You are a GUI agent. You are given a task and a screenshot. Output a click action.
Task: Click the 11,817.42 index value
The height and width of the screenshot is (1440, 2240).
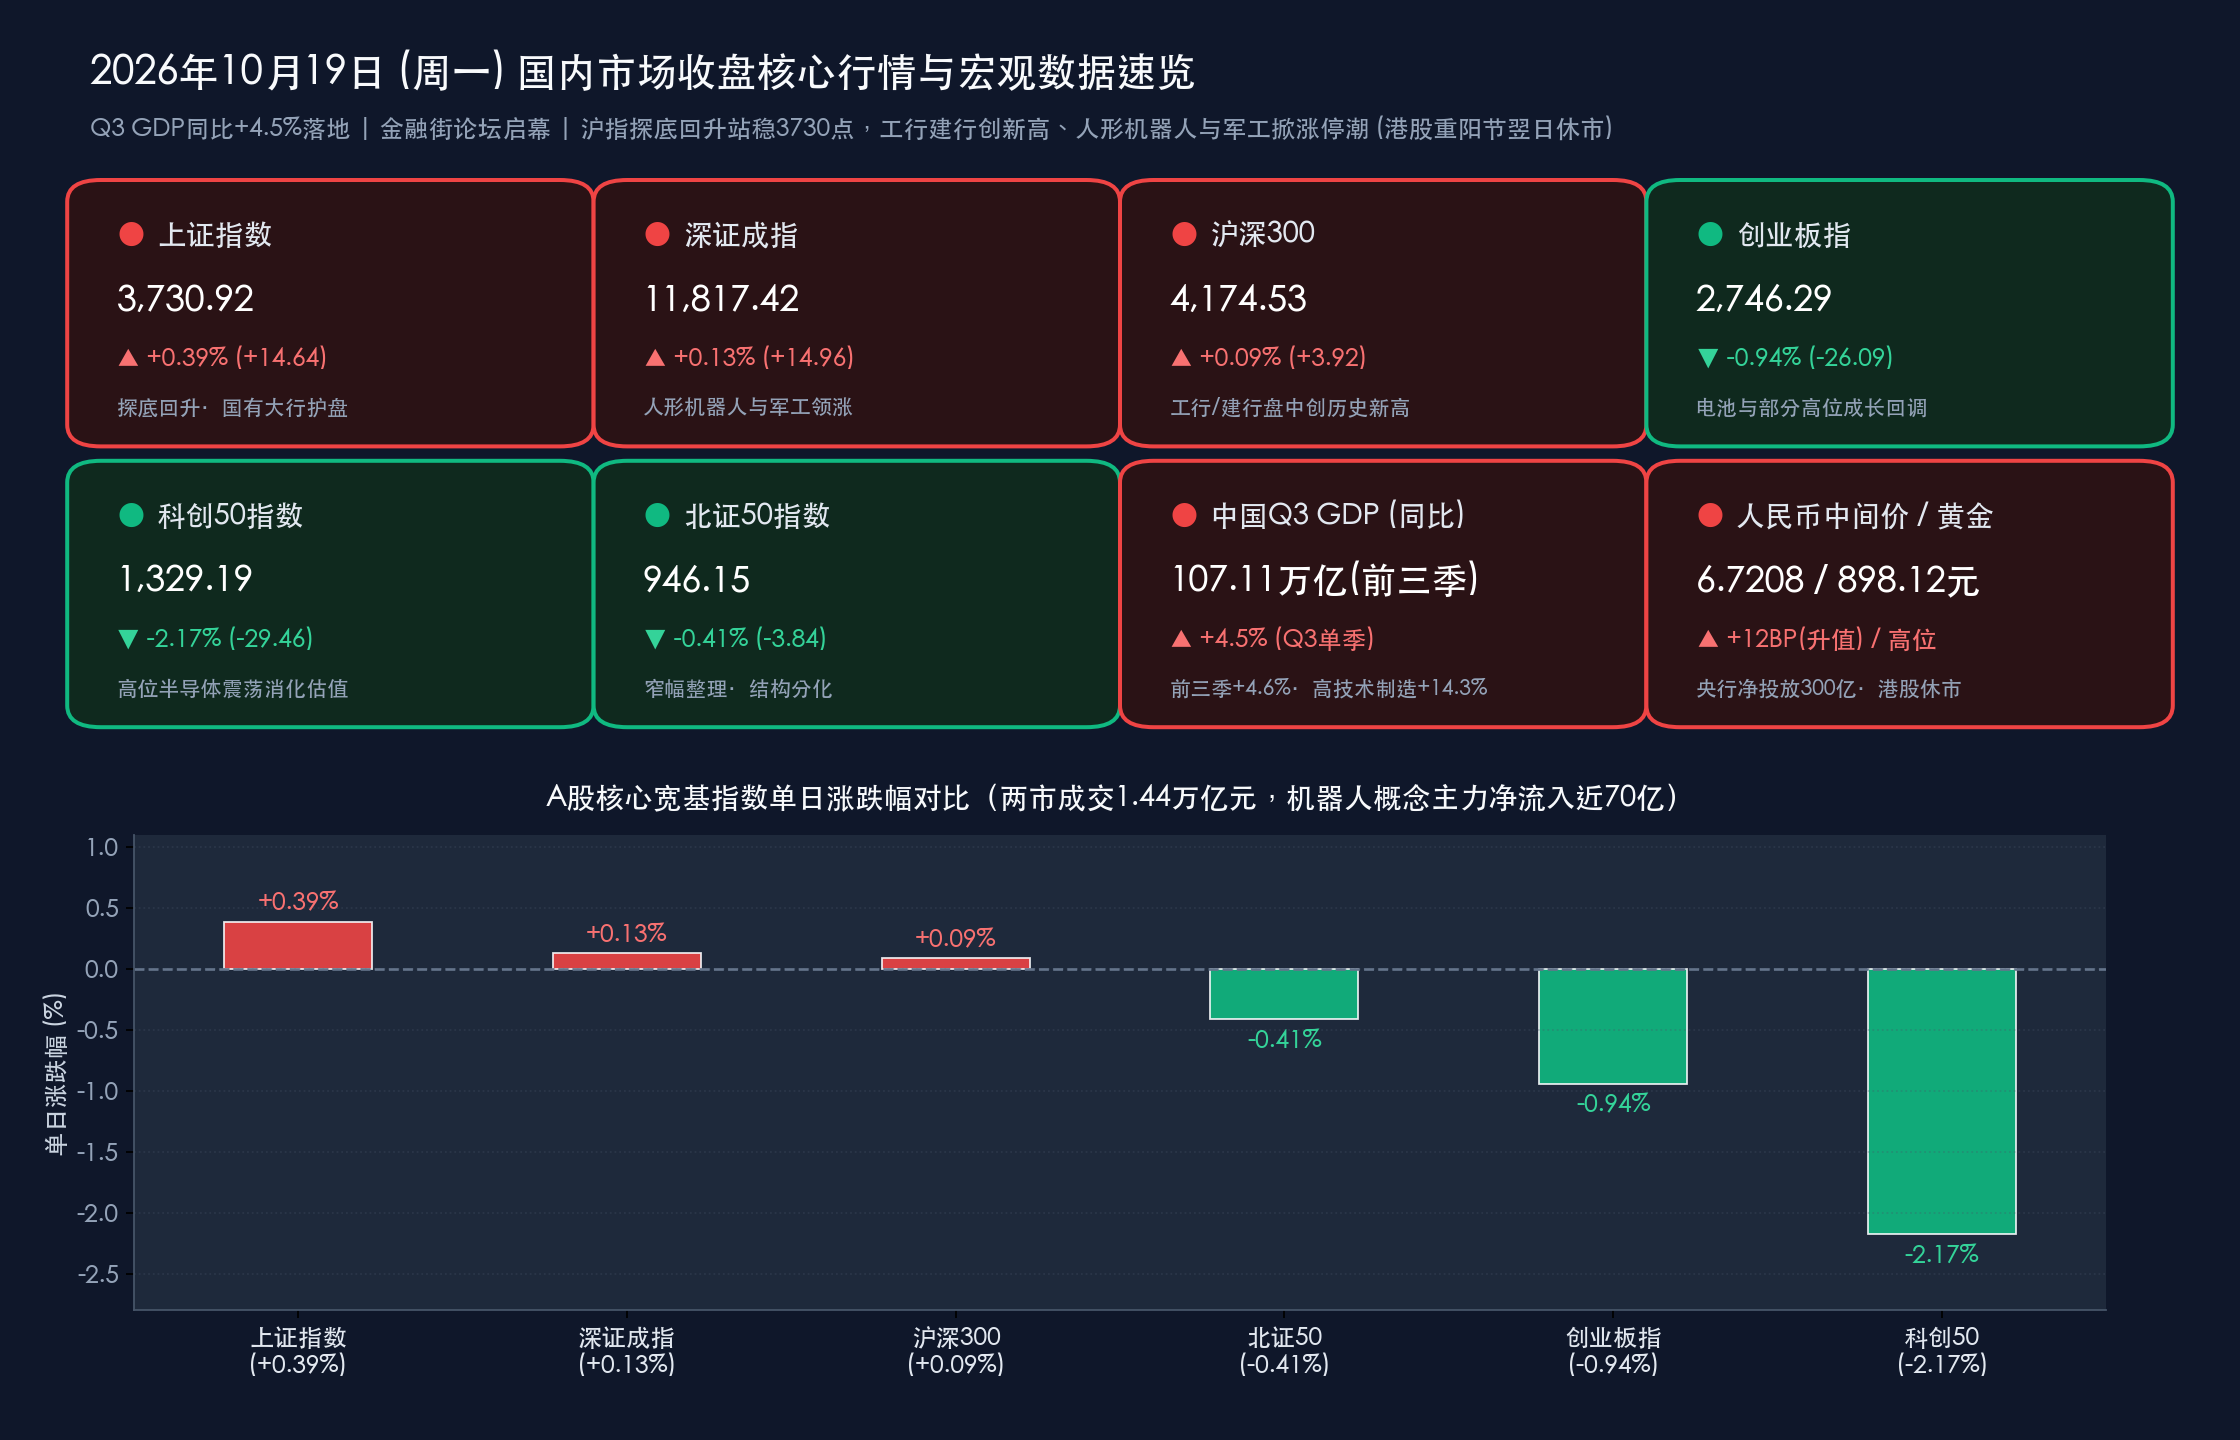[x=722, y=298]
